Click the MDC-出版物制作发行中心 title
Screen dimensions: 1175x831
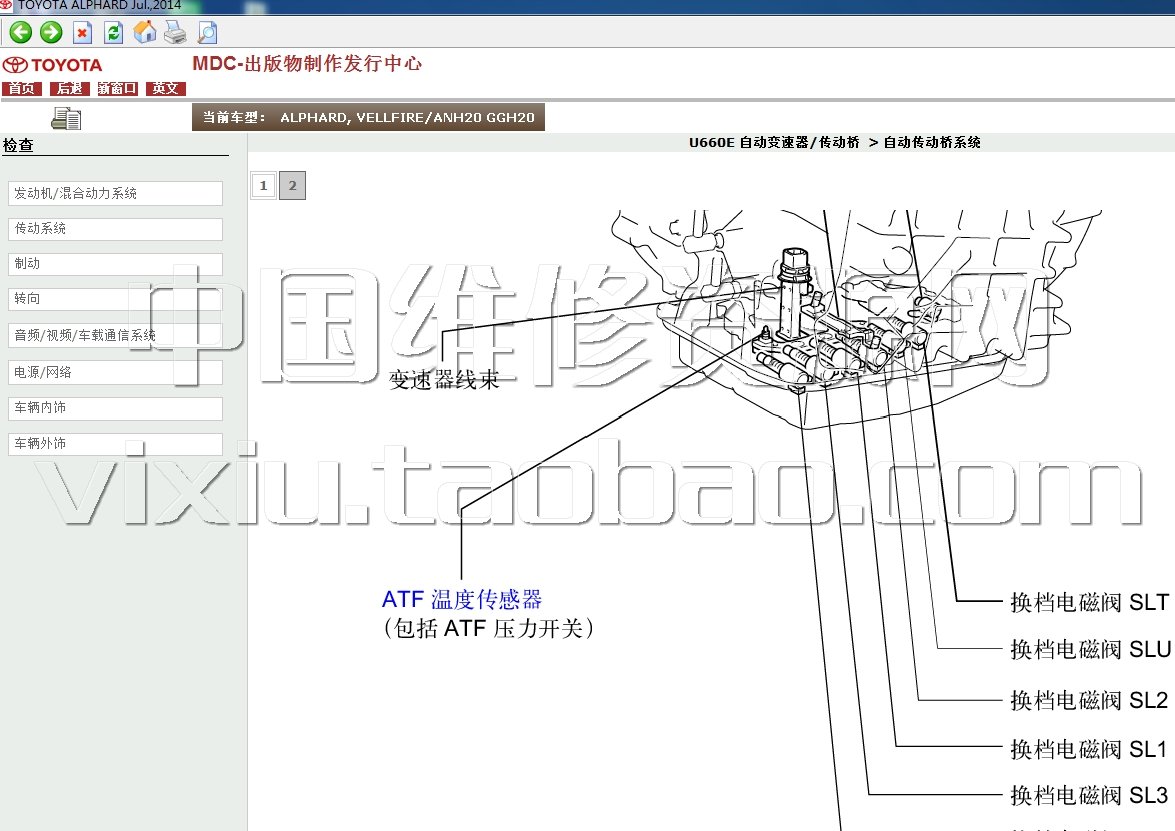[307, 64]
